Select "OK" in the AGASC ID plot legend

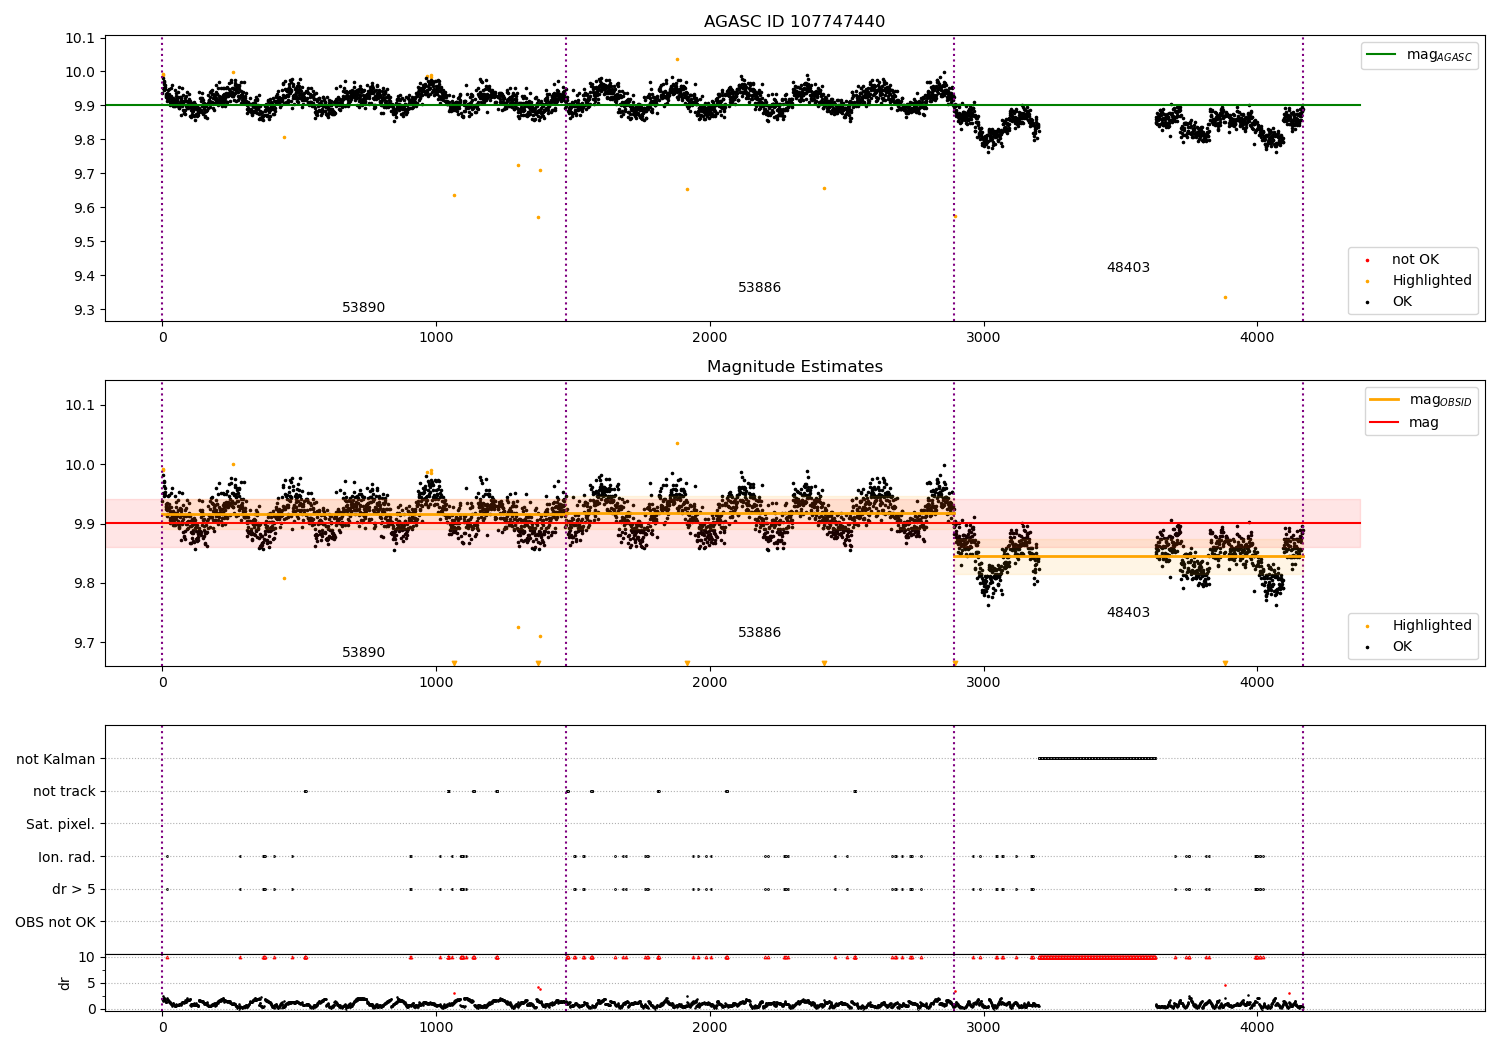(x=1402, y=302)
